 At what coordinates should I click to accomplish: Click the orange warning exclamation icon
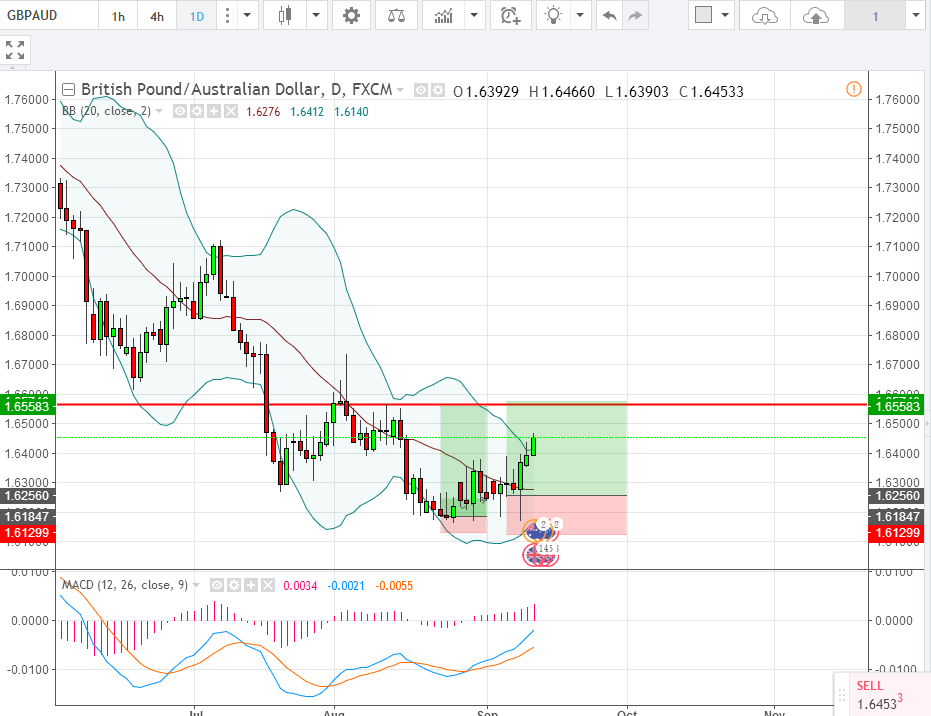[x=854, y=89]
